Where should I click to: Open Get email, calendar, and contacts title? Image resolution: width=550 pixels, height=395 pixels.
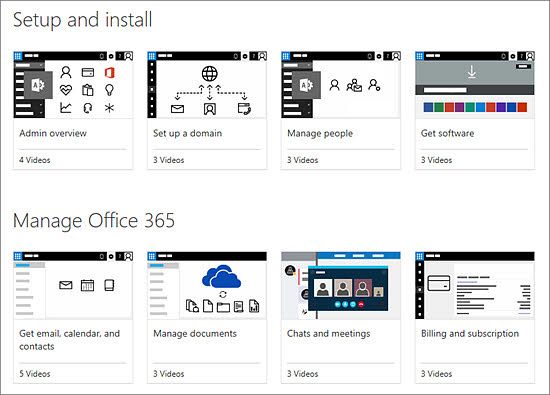coord(69,340)
